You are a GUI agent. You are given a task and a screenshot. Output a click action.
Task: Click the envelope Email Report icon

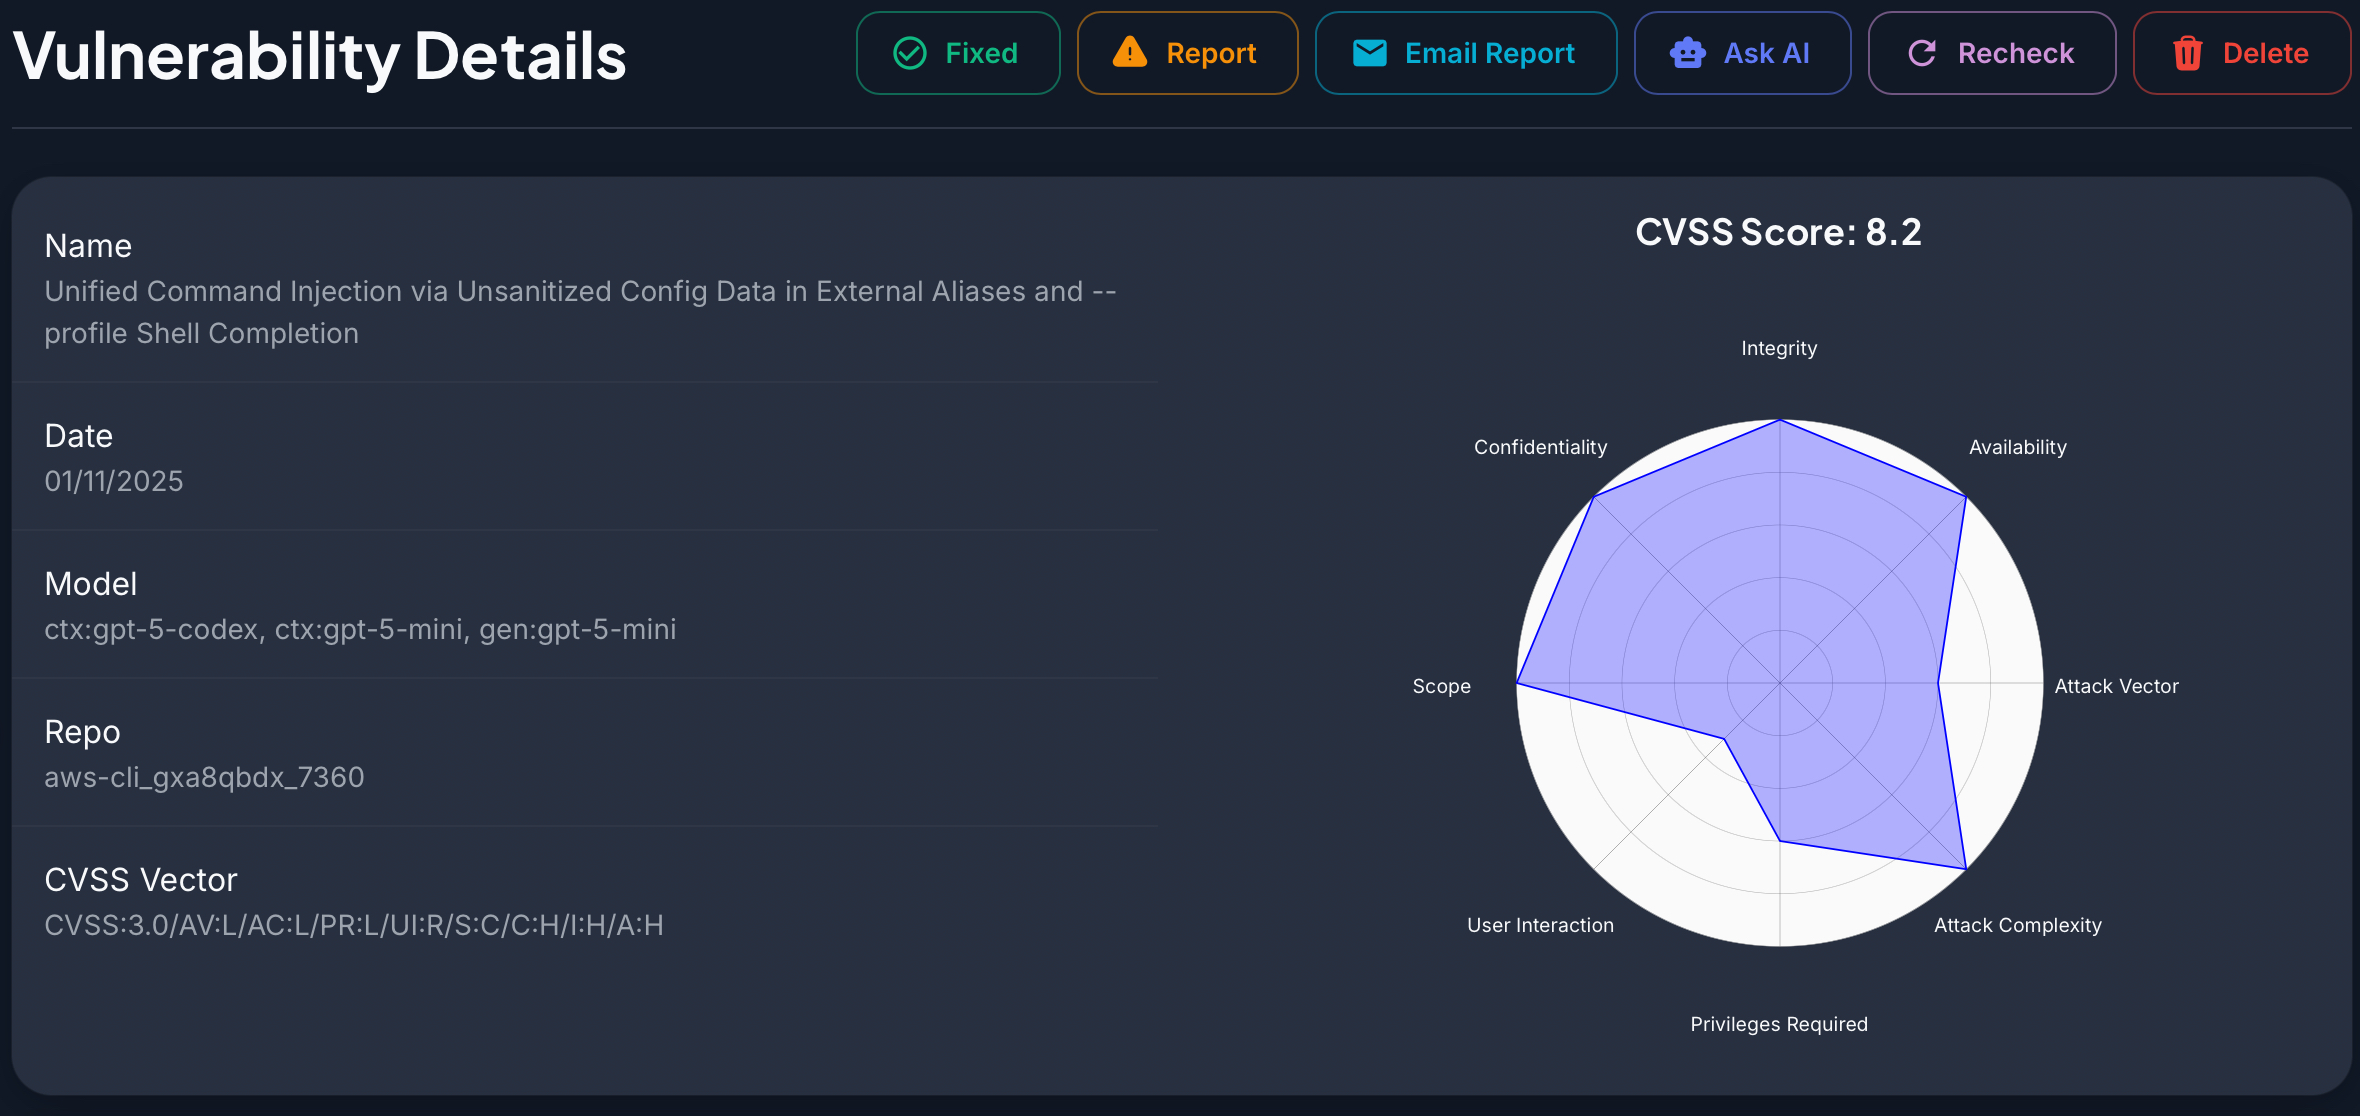pyautogui.click(x=1369, y=53)
